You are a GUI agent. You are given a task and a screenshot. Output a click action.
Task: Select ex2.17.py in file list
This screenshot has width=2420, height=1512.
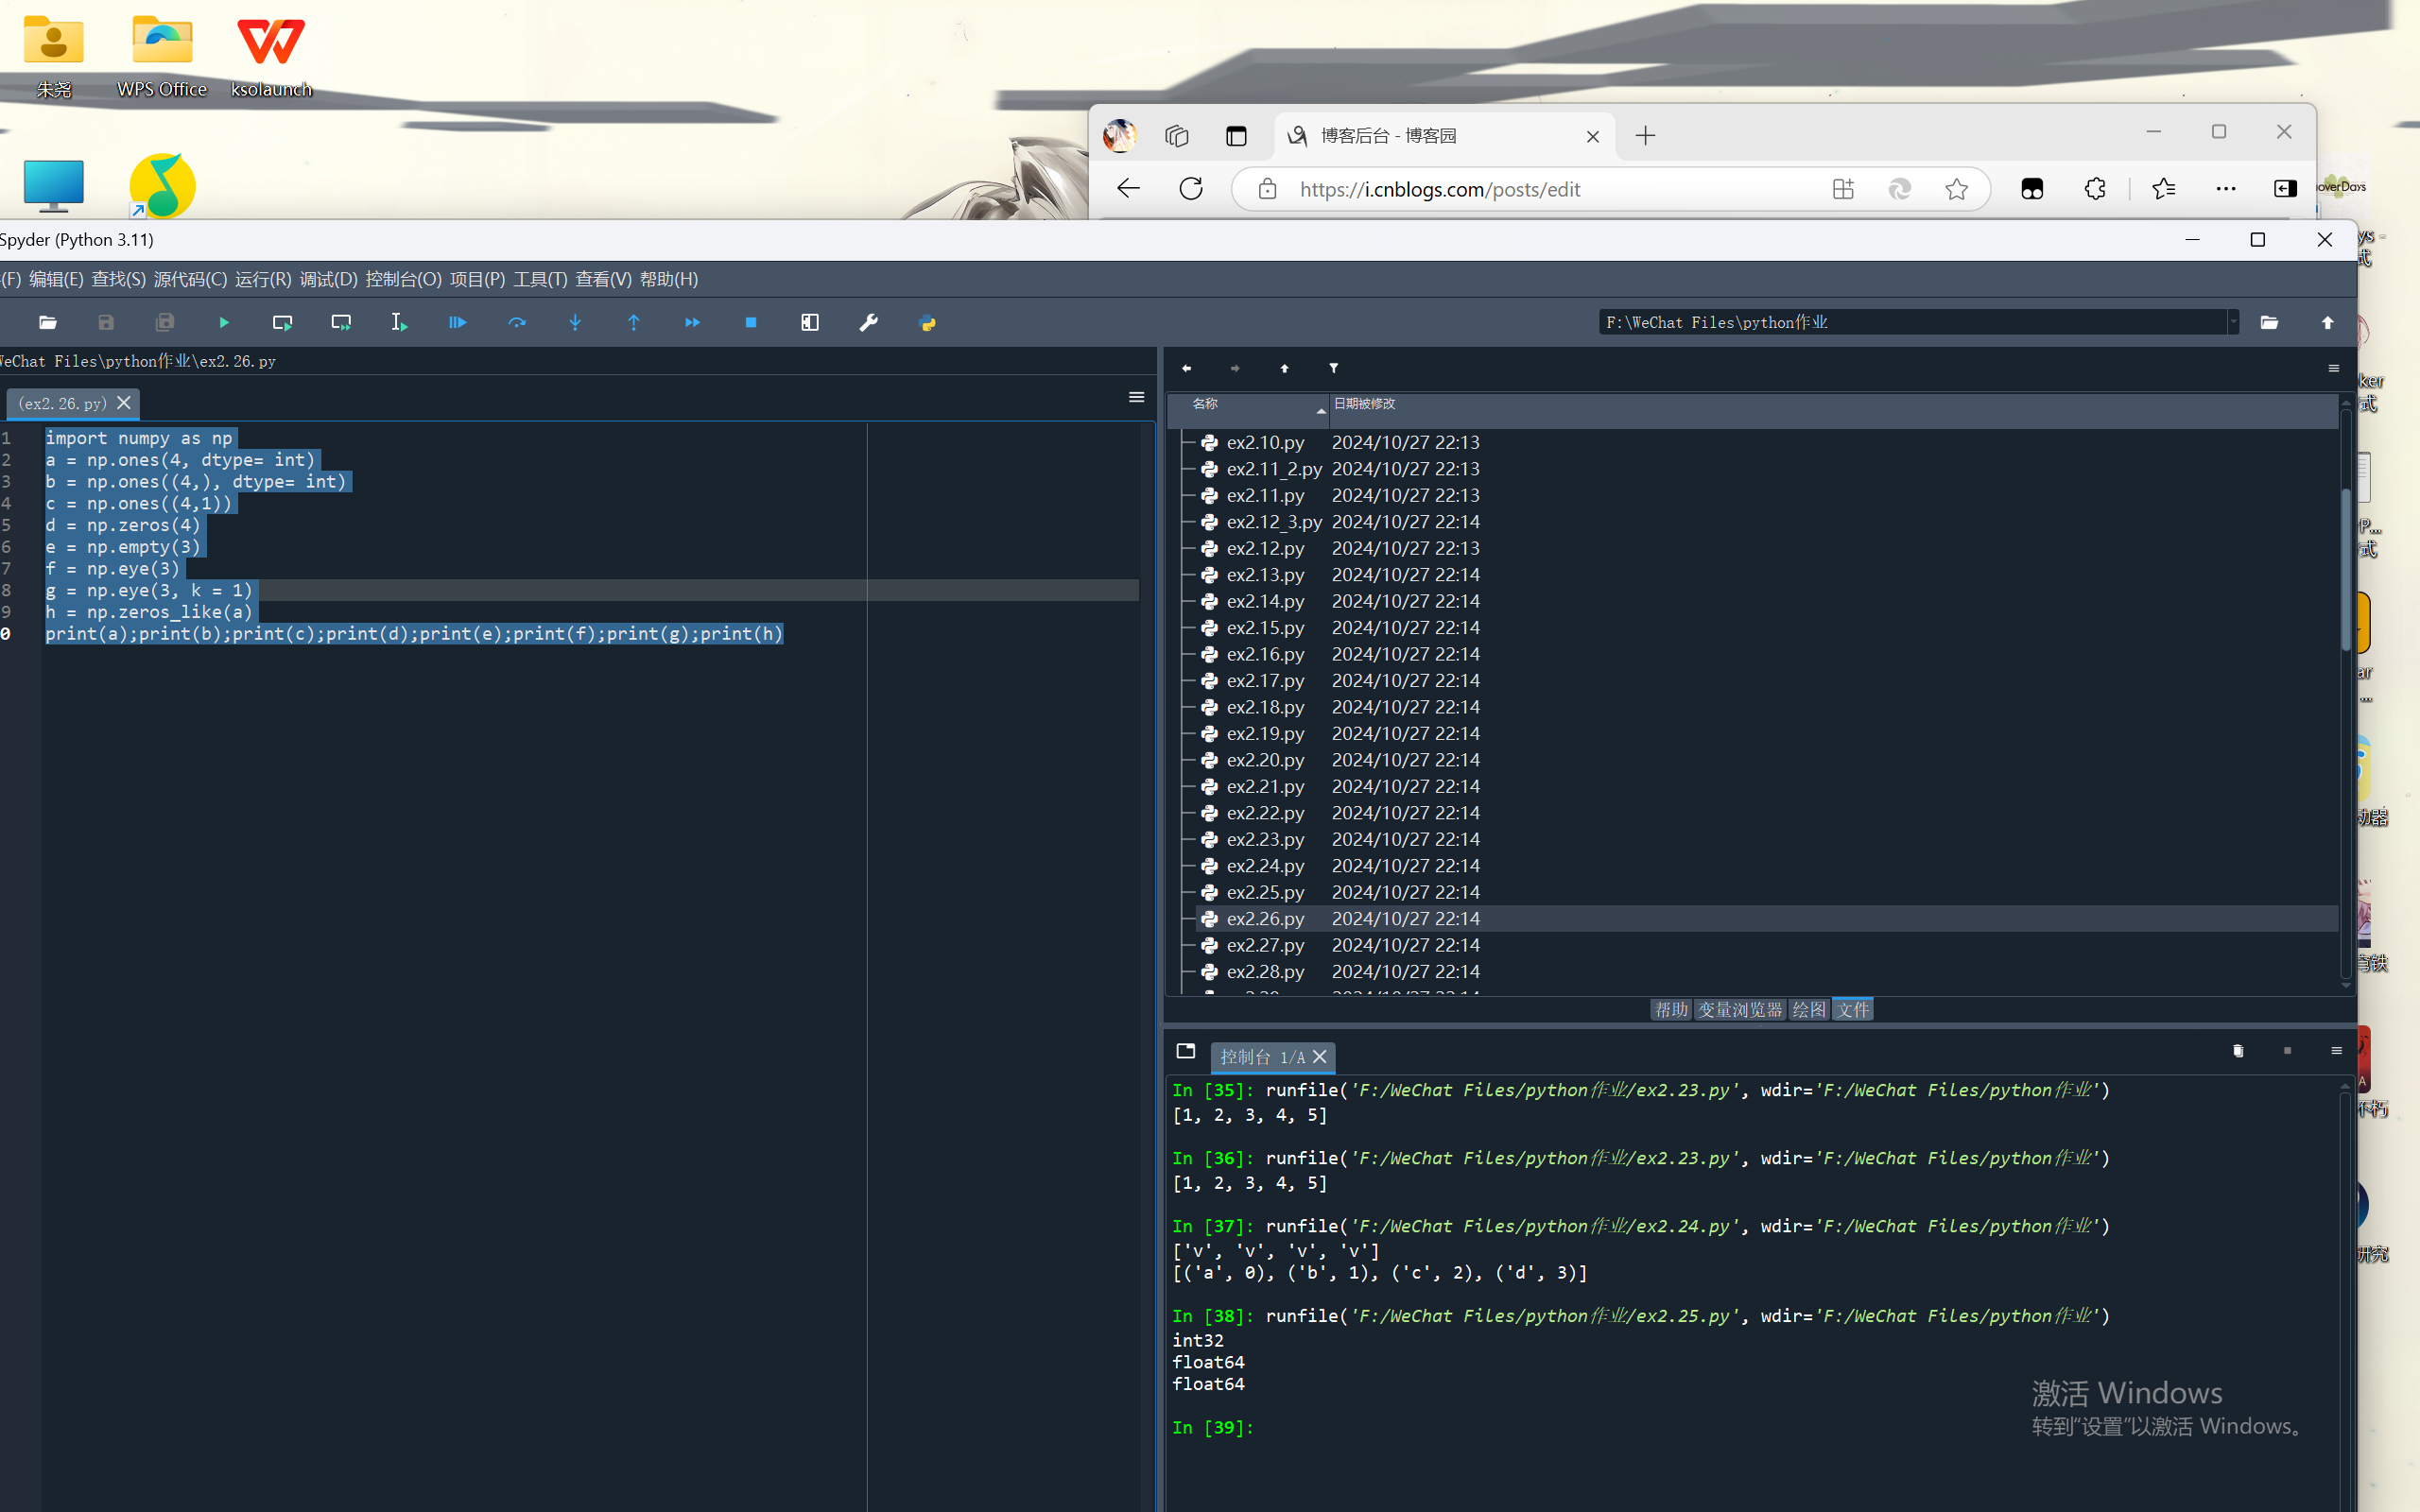[x=1265, y=681]
